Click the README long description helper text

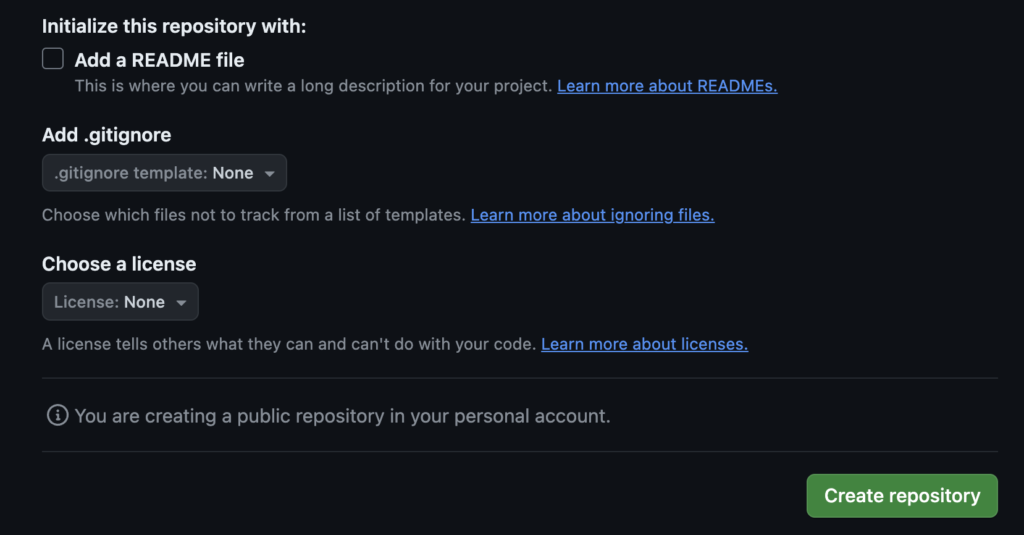pyautogui.click(x=313, y=86)
